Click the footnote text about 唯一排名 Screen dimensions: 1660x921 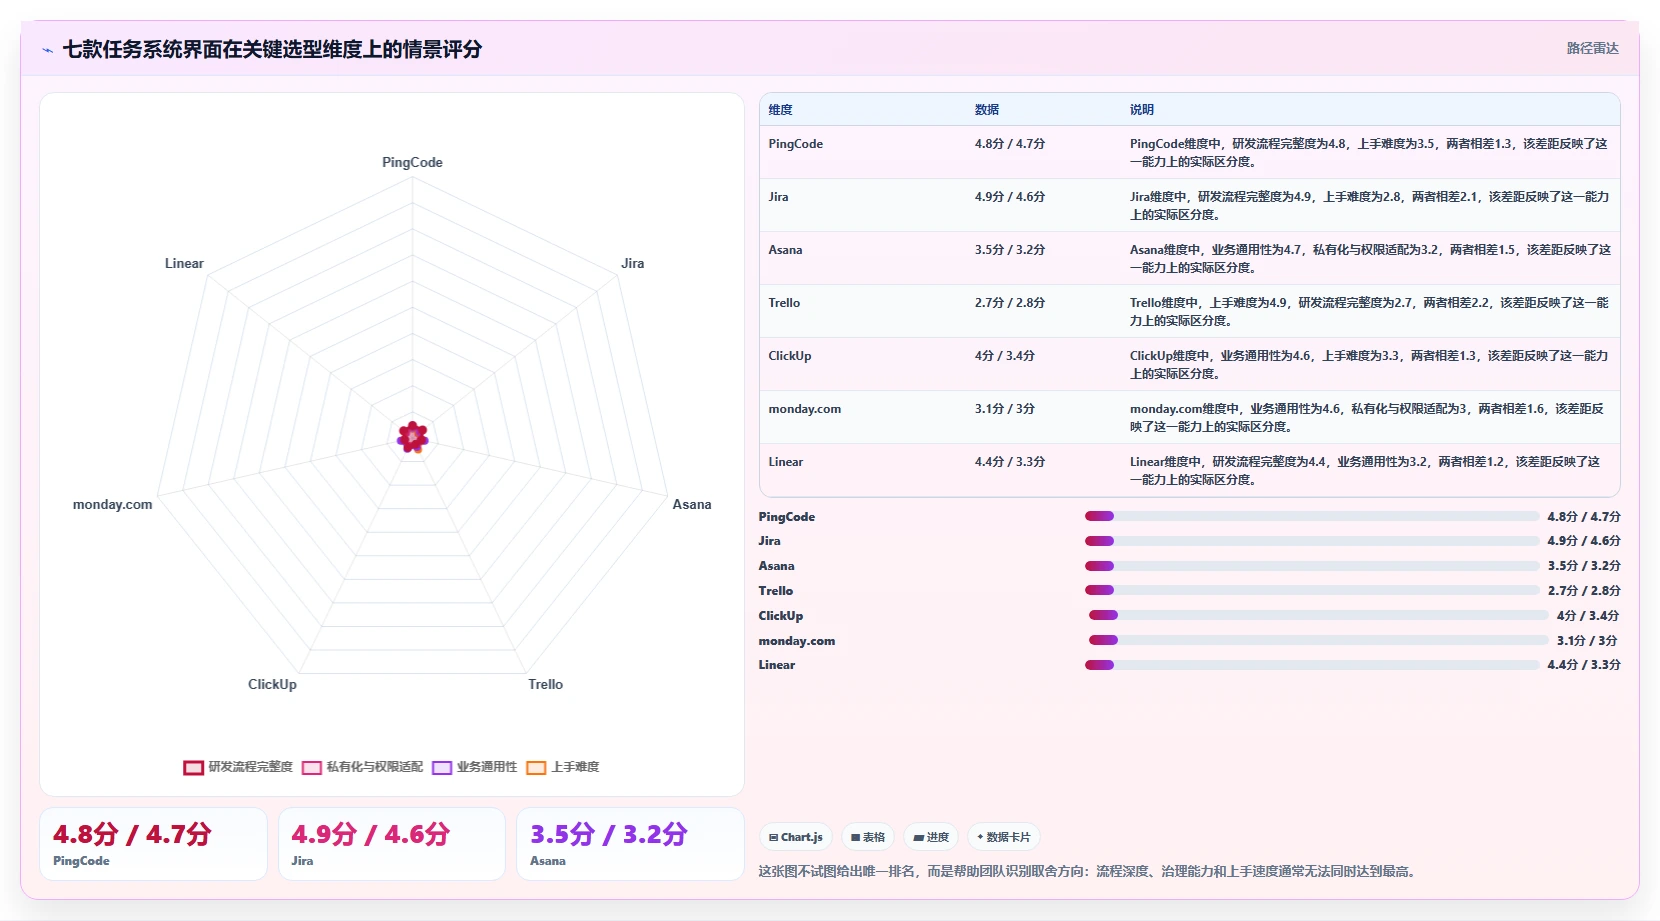[x=1087, y=872]
